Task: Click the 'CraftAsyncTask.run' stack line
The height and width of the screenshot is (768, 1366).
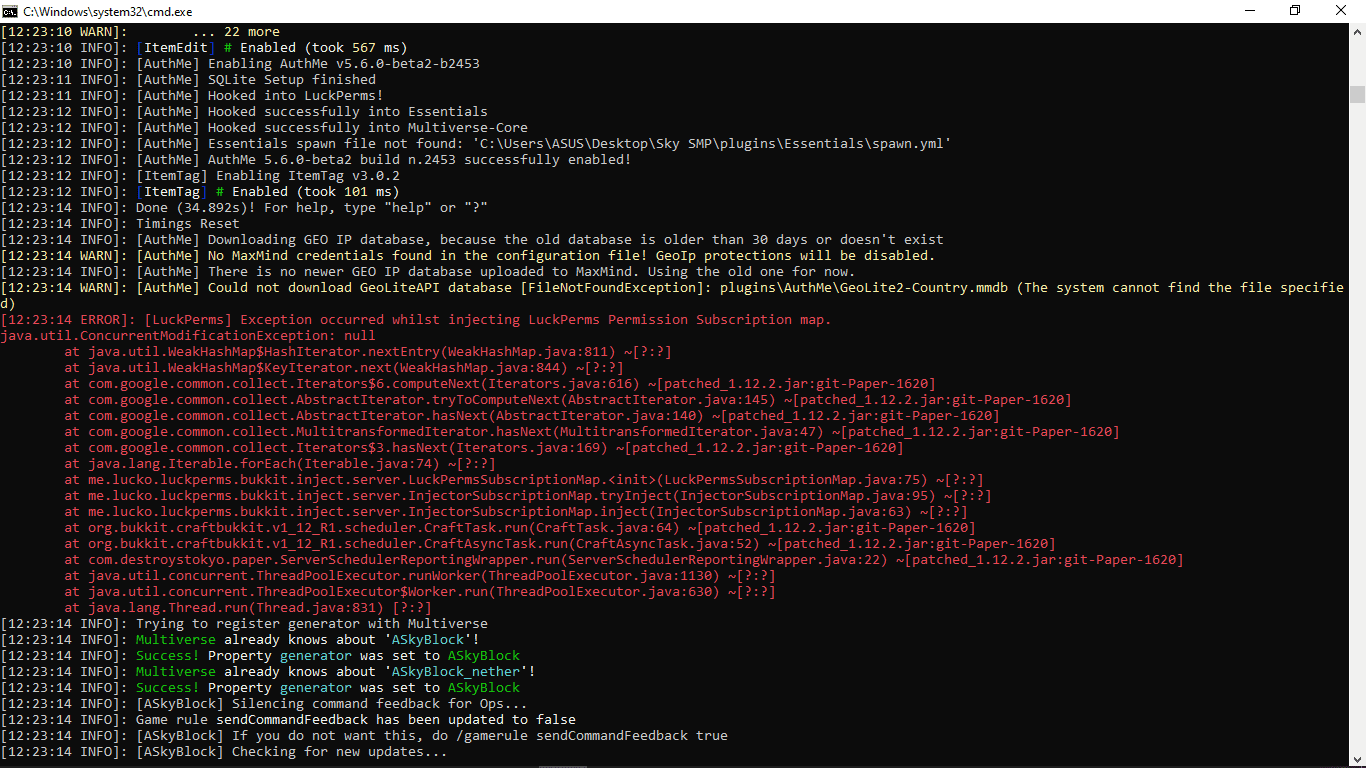Action: click(x=560, y=544)
